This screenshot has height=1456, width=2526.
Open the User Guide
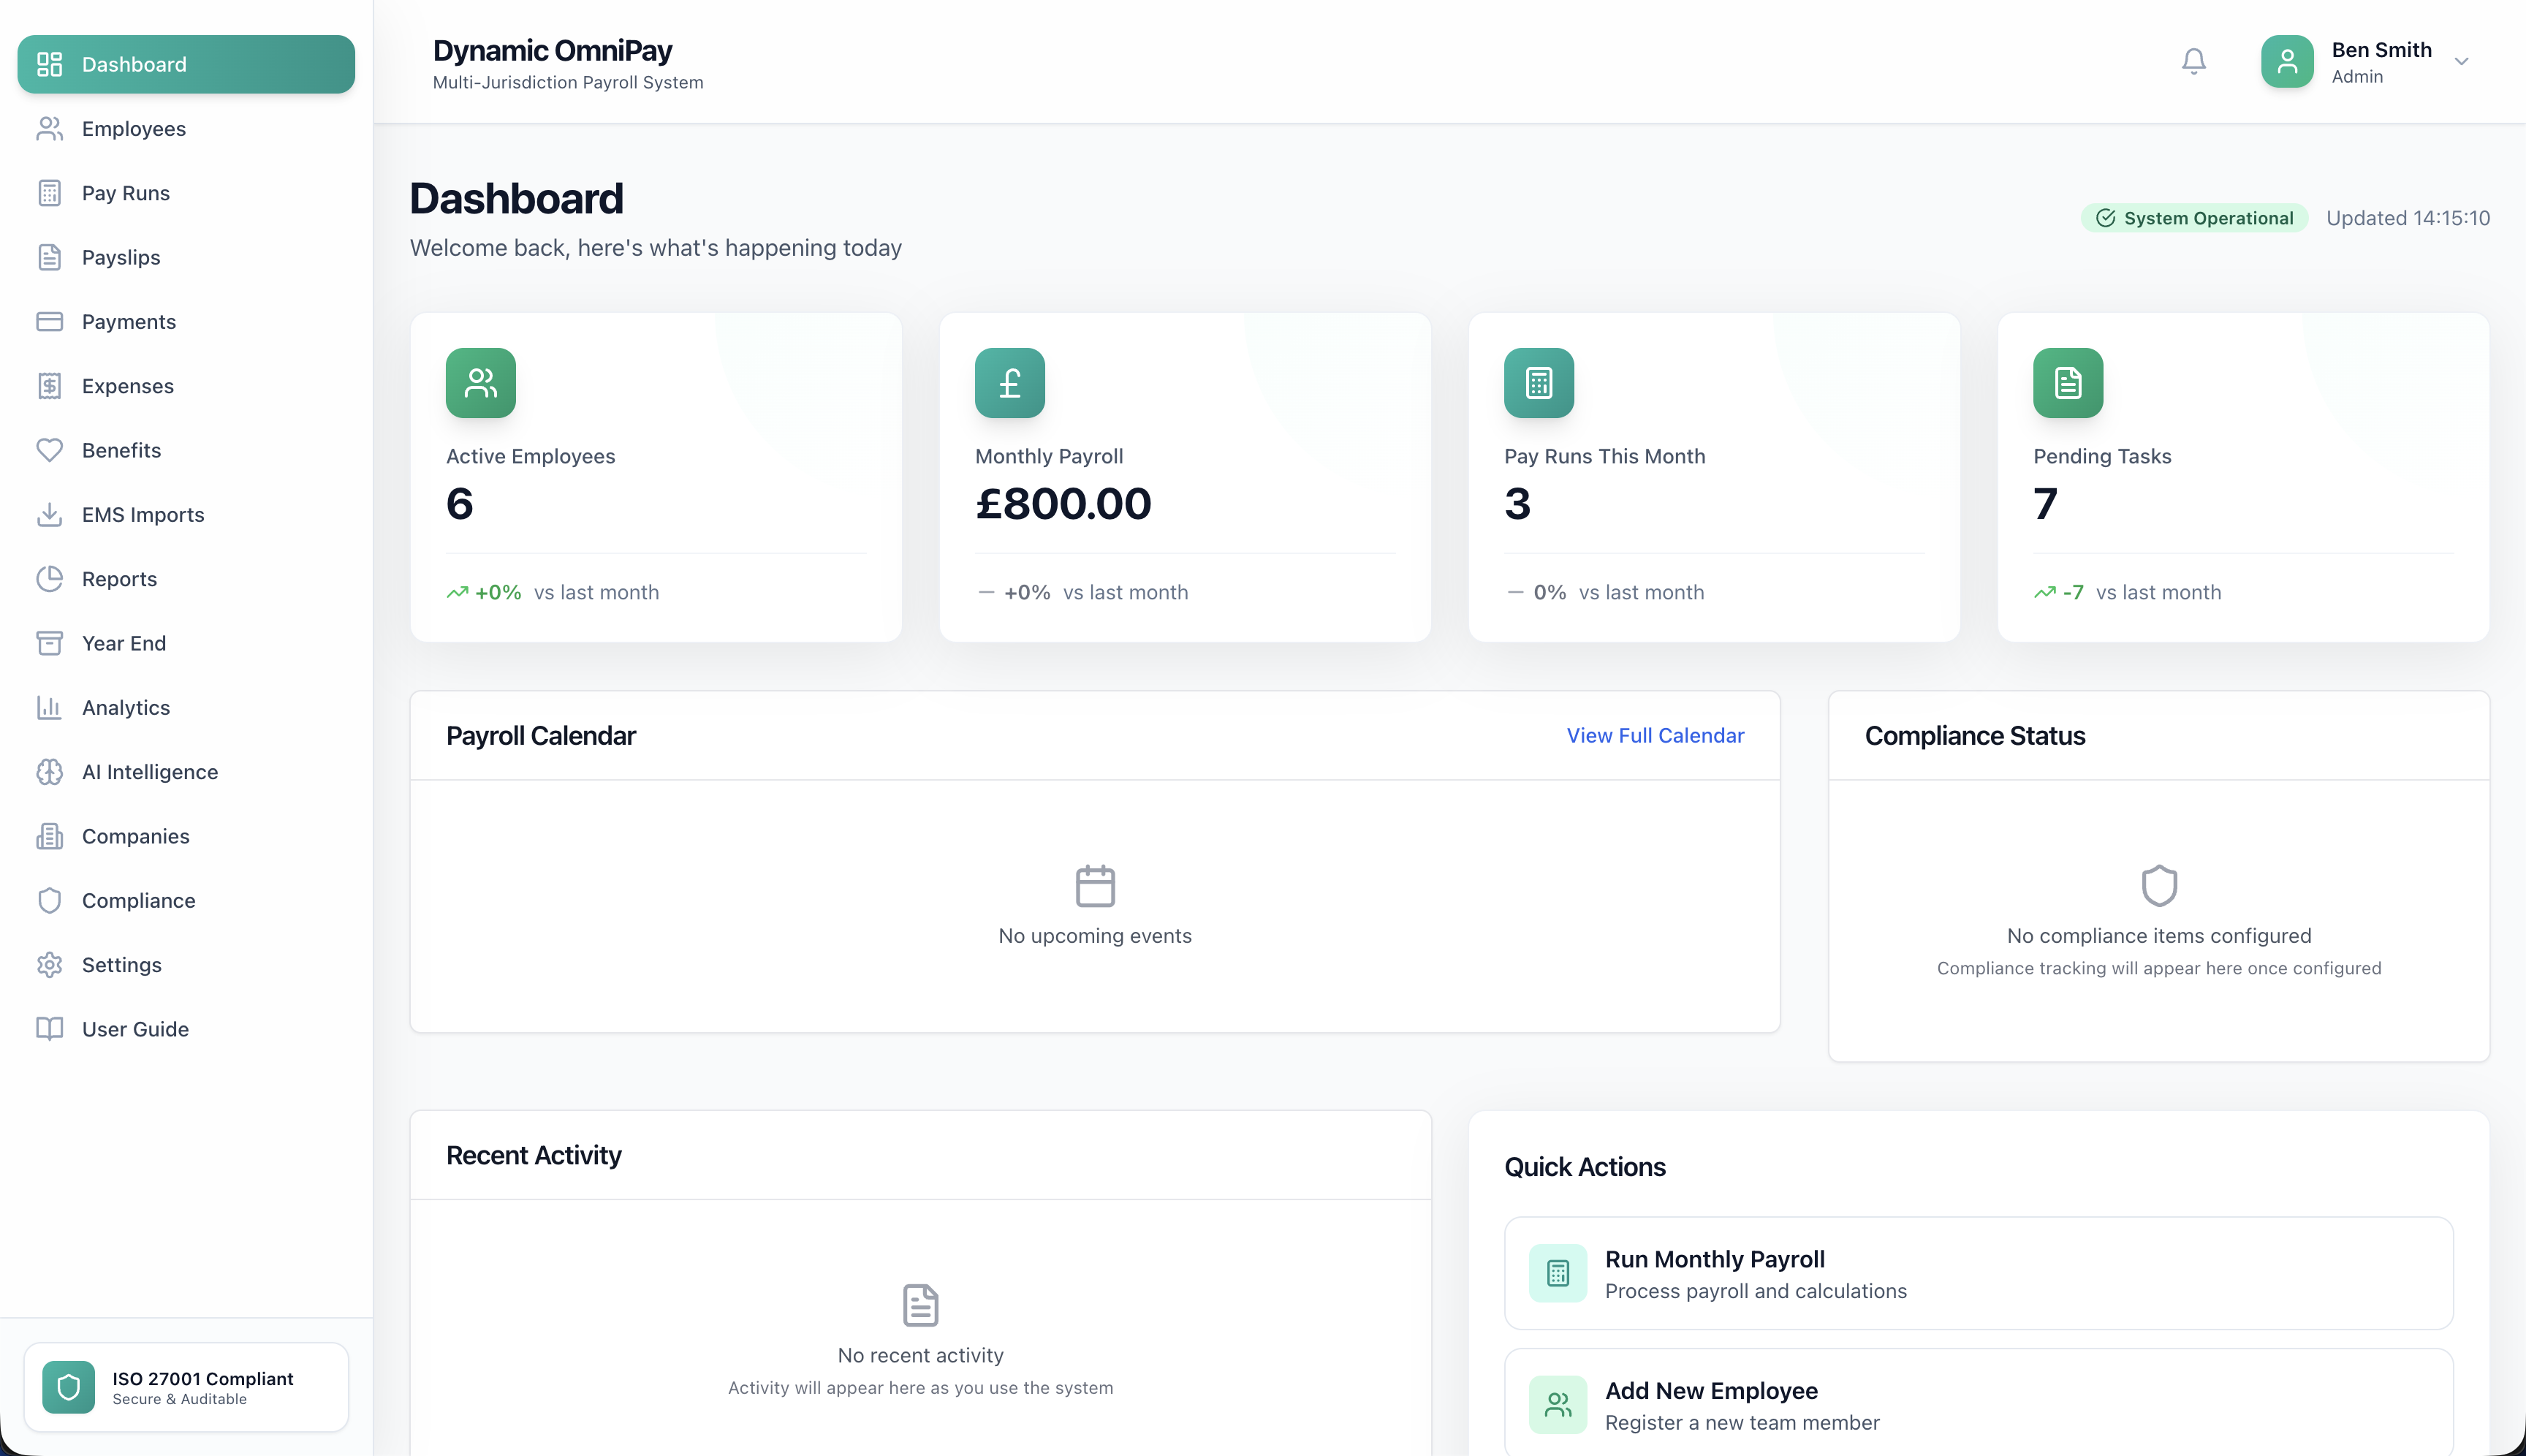[186, 1029]
